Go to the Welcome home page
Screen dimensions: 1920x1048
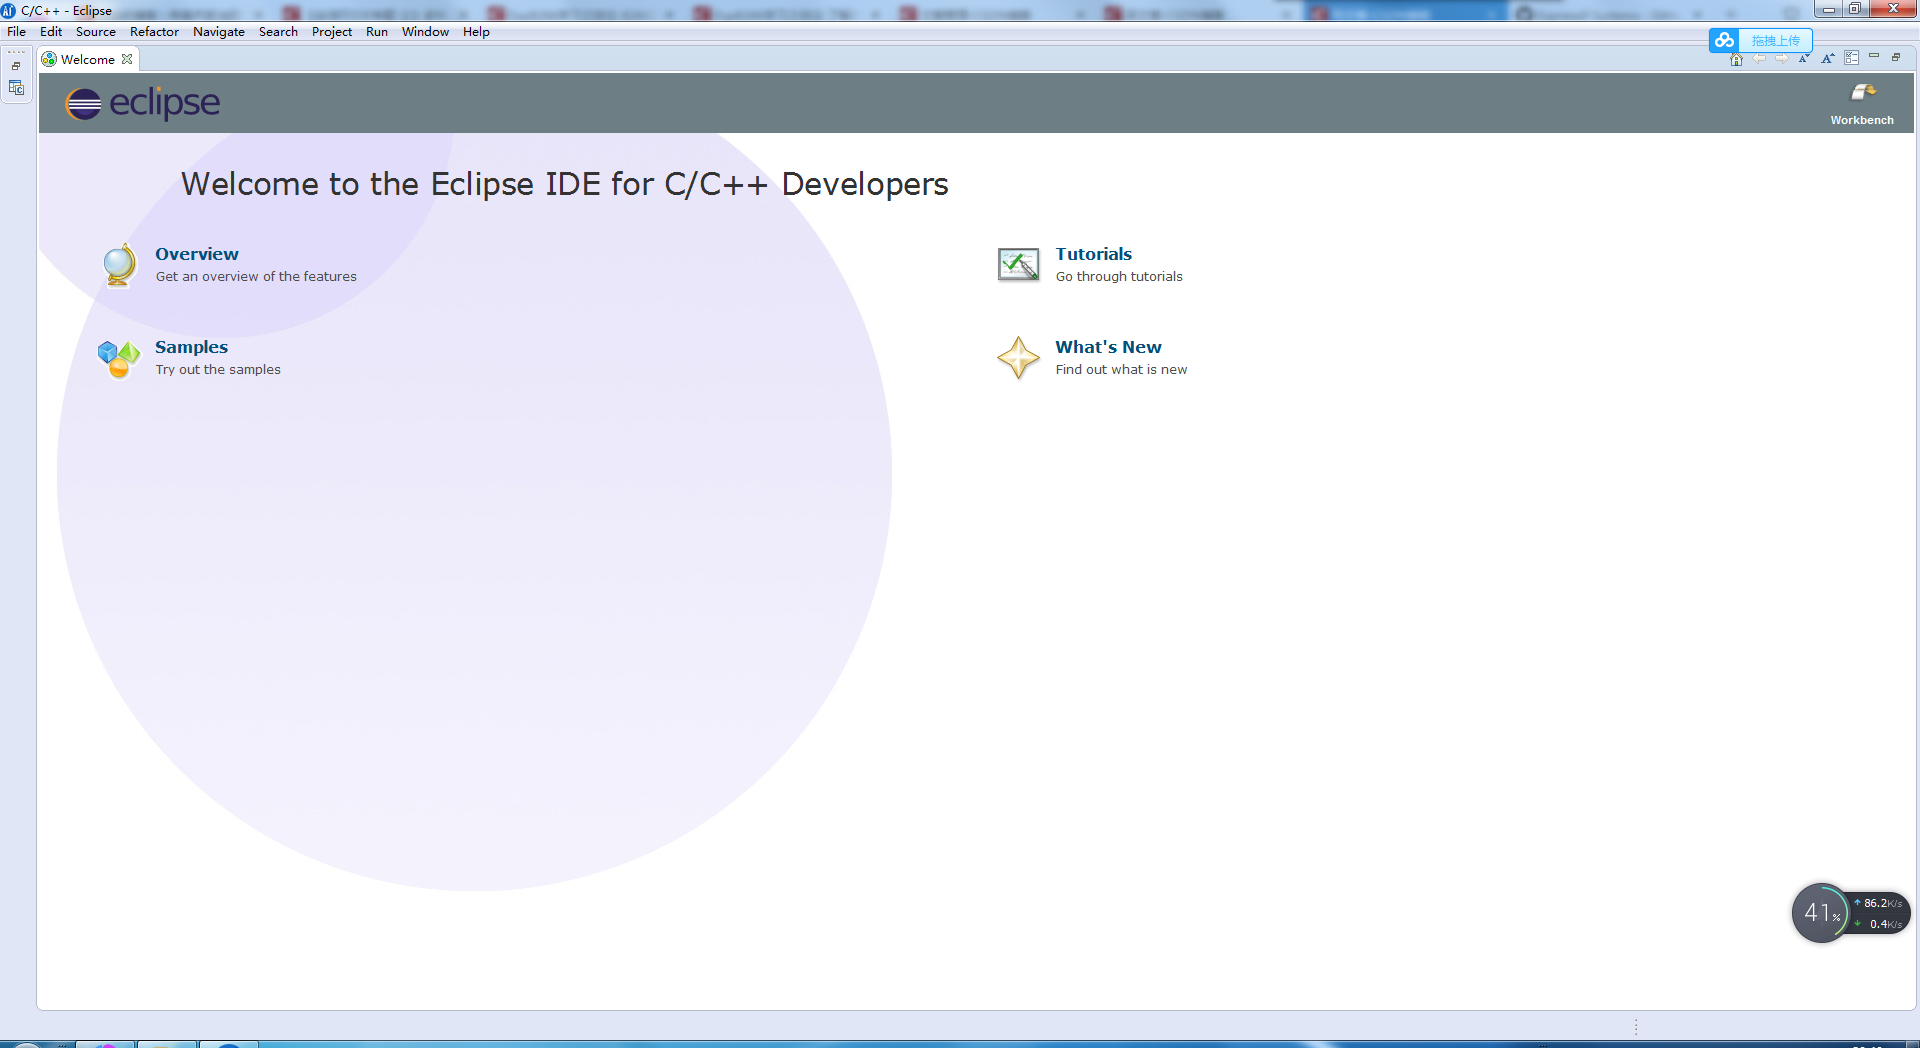pos(1736,59)
